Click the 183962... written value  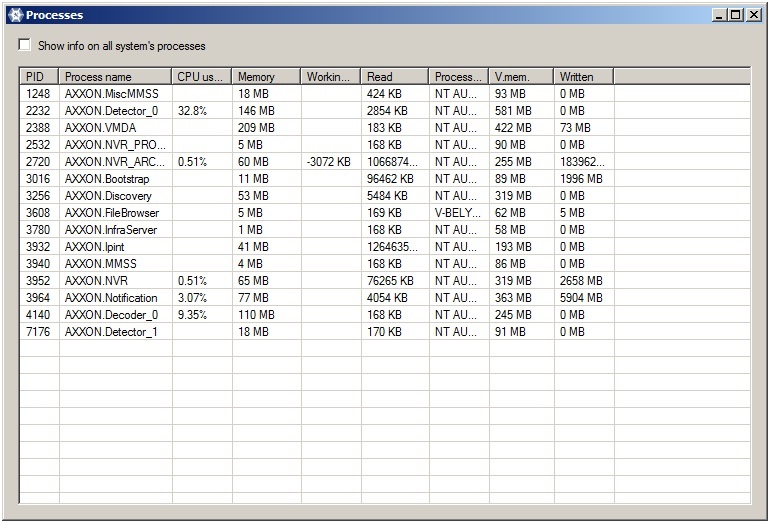[582, 162]
